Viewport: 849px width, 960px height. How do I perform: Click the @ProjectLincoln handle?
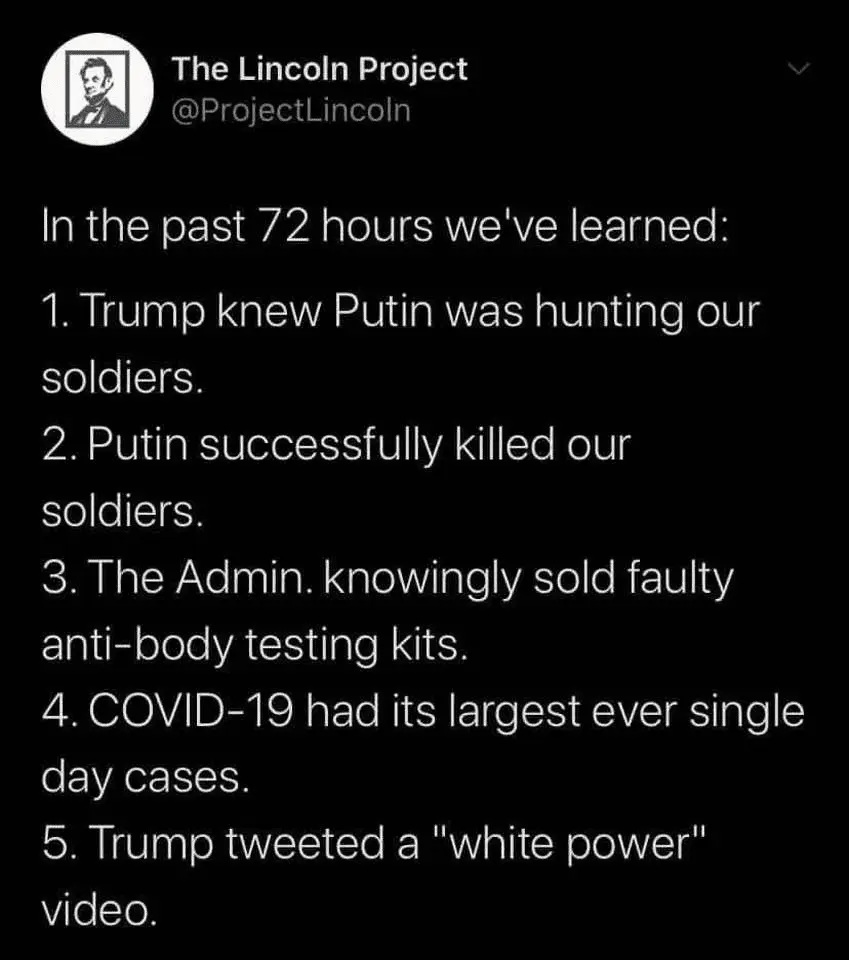(x=291, y=109)
